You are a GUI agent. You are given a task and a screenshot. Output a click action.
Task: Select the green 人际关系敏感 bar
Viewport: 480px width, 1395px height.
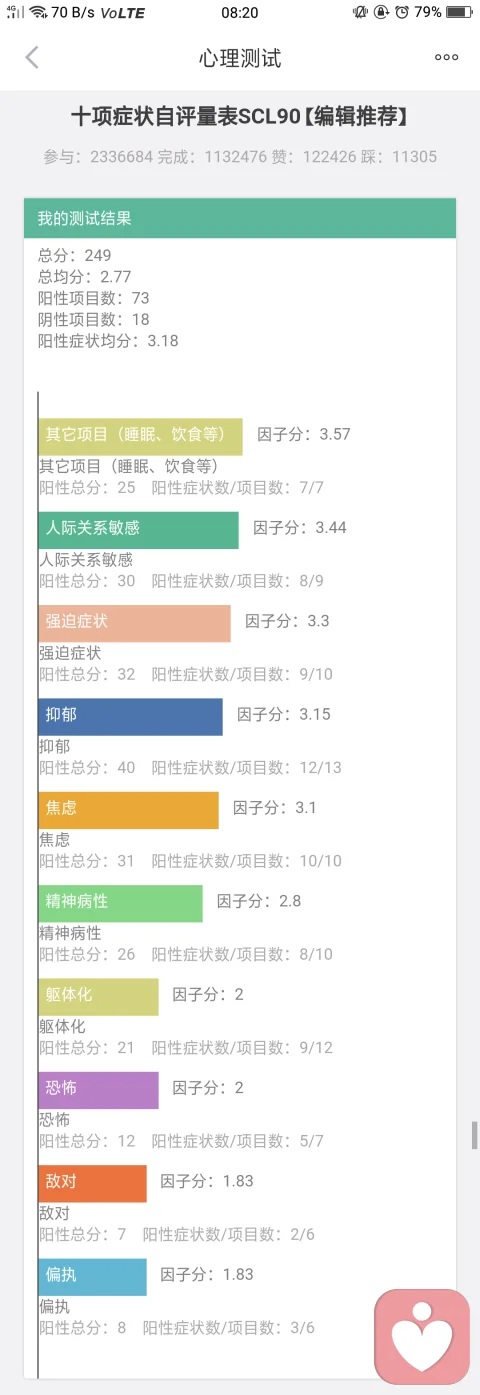point(139,530)
